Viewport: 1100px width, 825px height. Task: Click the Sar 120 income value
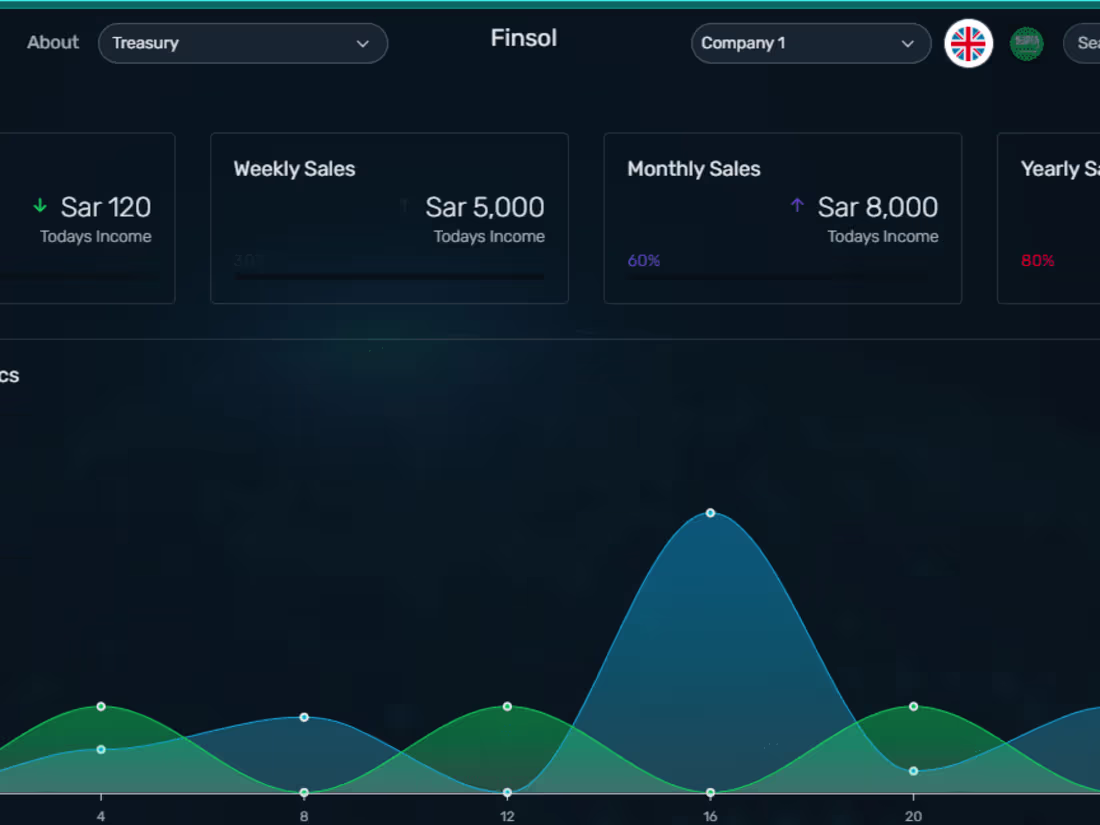point(106,208)
